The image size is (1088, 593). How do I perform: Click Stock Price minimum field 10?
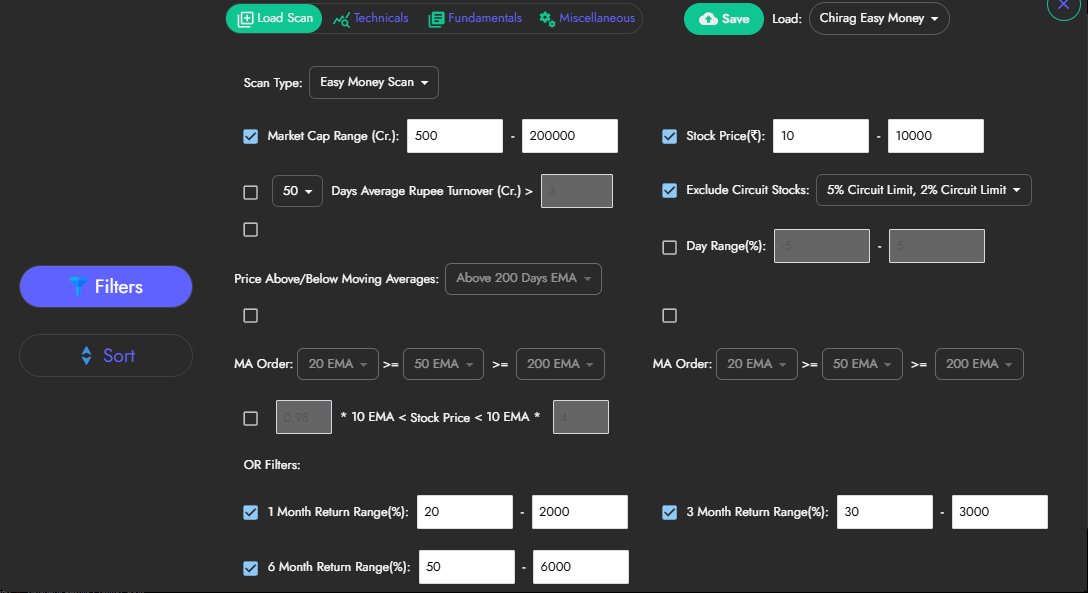pos(821,136)
